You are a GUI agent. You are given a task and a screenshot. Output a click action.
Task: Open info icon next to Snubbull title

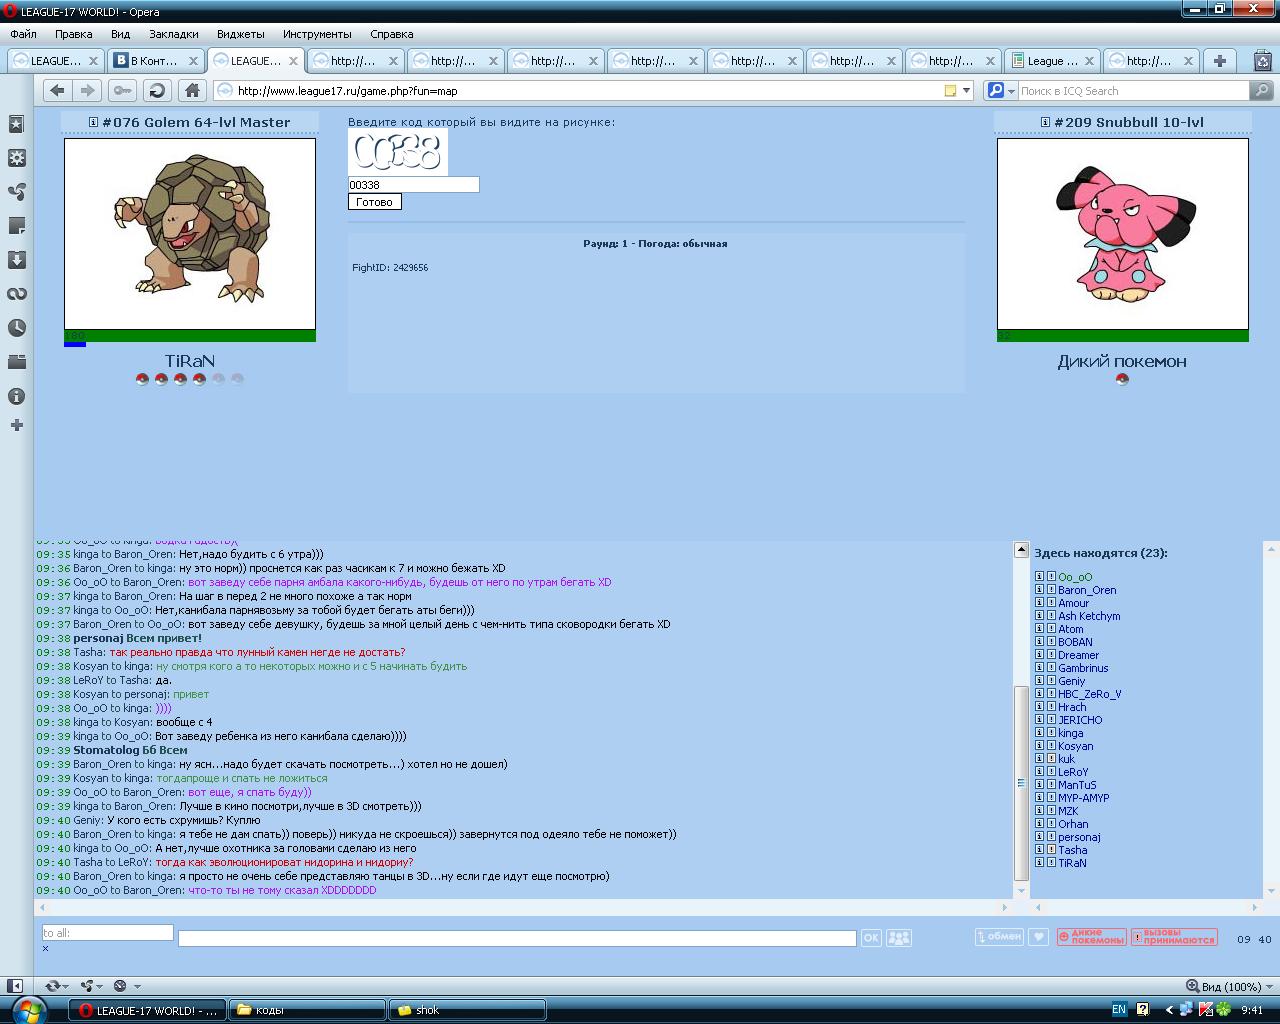(1045, 122)
